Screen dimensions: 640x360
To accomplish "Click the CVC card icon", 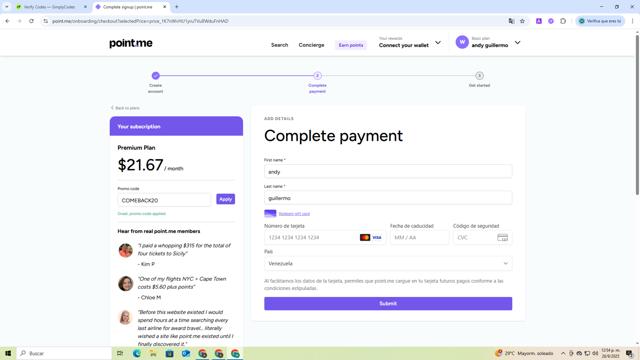I will (502, 238).
